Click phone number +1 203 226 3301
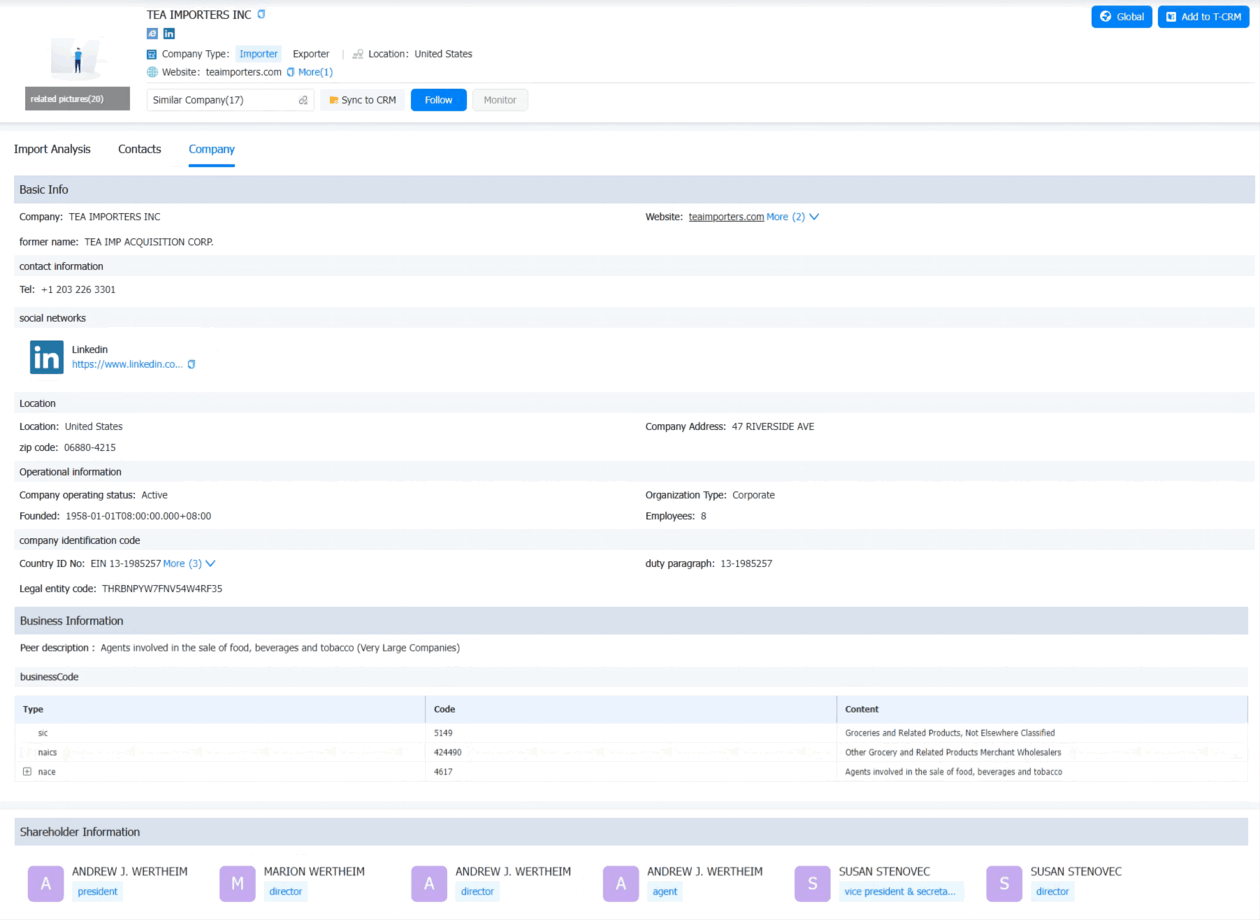Image resolution: width=1260 pixels, height=920 pixels. coord(78,290)
